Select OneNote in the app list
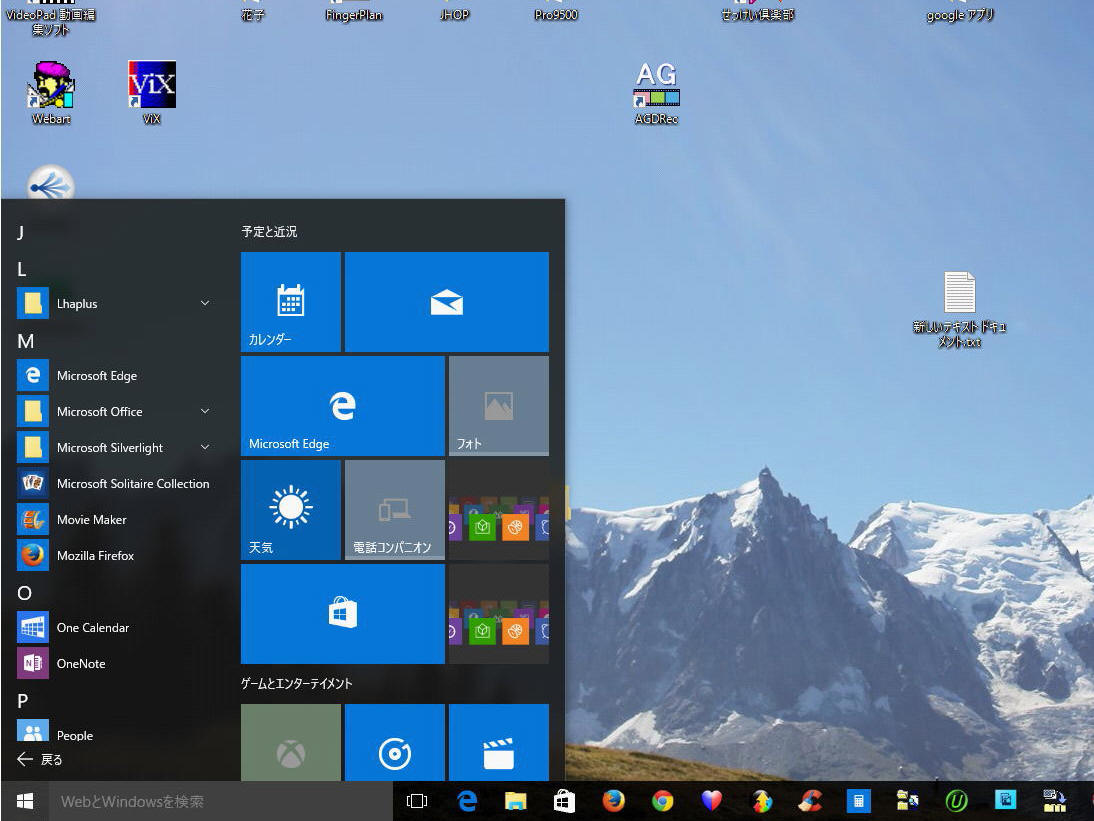Image resolution: width=1094 pixels, height=821 pixels. [x=80, y=663]
